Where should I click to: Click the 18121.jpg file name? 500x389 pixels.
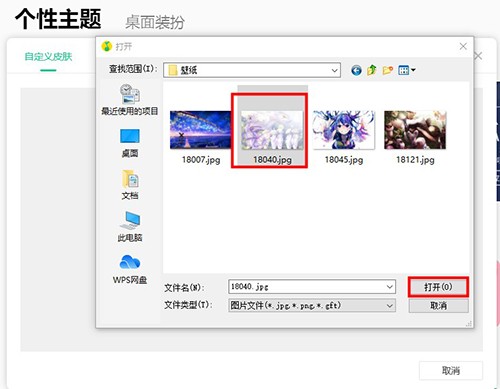415,160
